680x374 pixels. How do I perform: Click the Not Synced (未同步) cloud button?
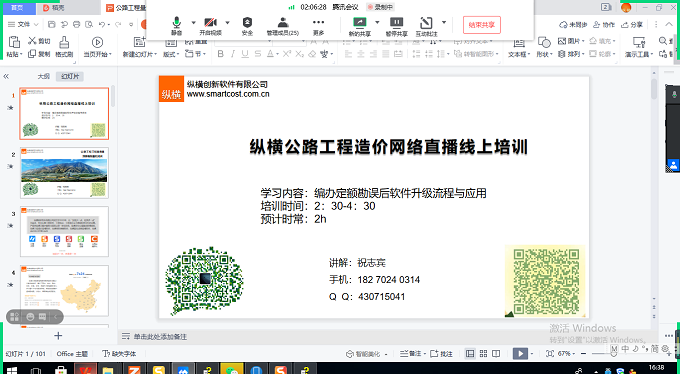(x=573, y=25)
